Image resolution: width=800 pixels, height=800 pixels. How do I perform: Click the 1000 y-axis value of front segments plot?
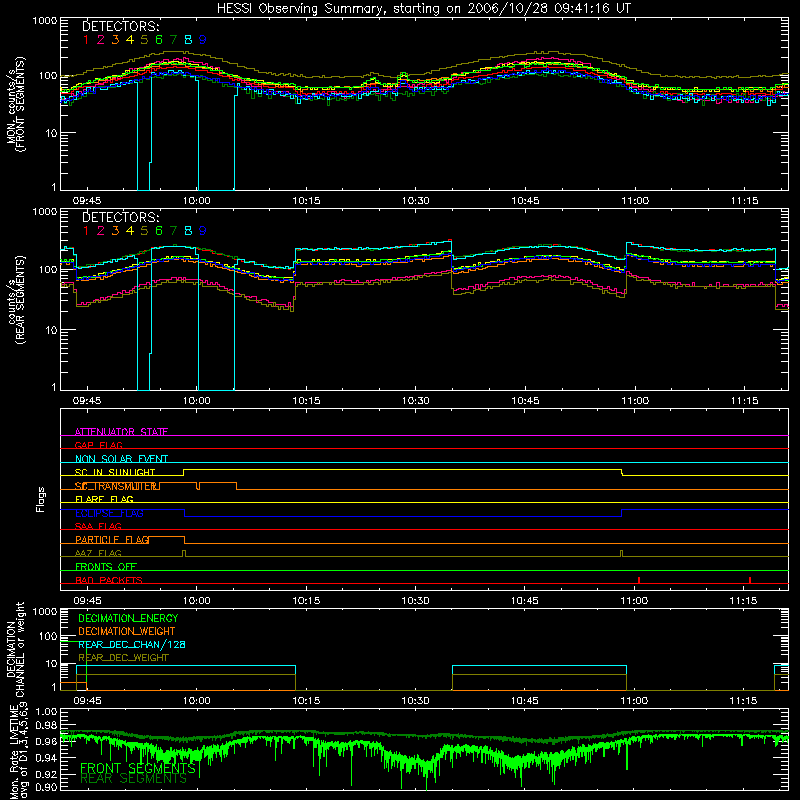[x=45, y=21]
